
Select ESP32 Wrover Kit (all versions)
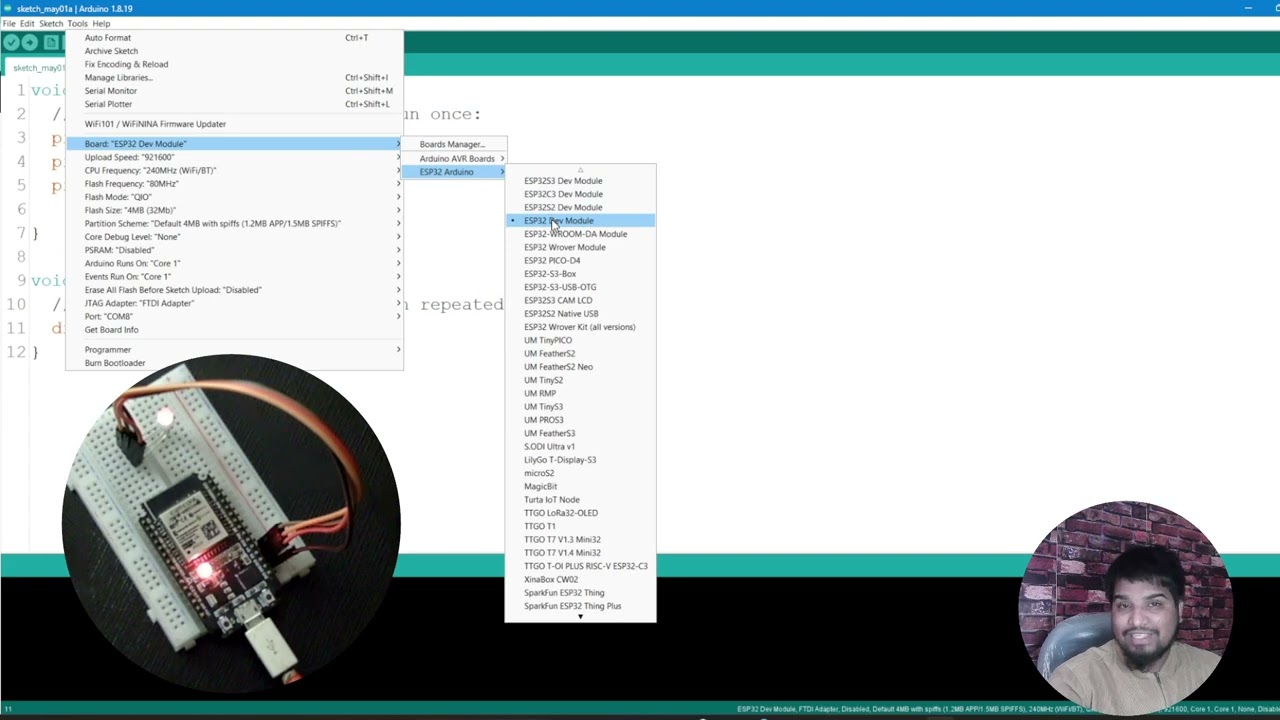(580, 327)
